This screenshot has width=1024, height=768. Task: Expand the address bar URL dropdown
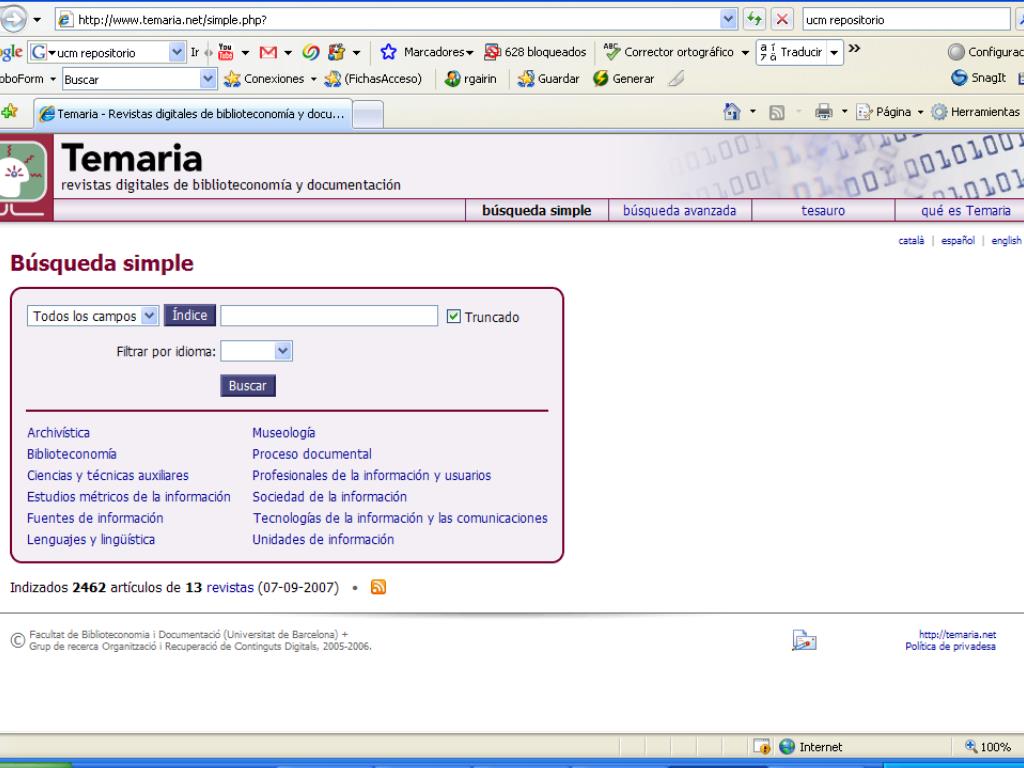point(729,20)
